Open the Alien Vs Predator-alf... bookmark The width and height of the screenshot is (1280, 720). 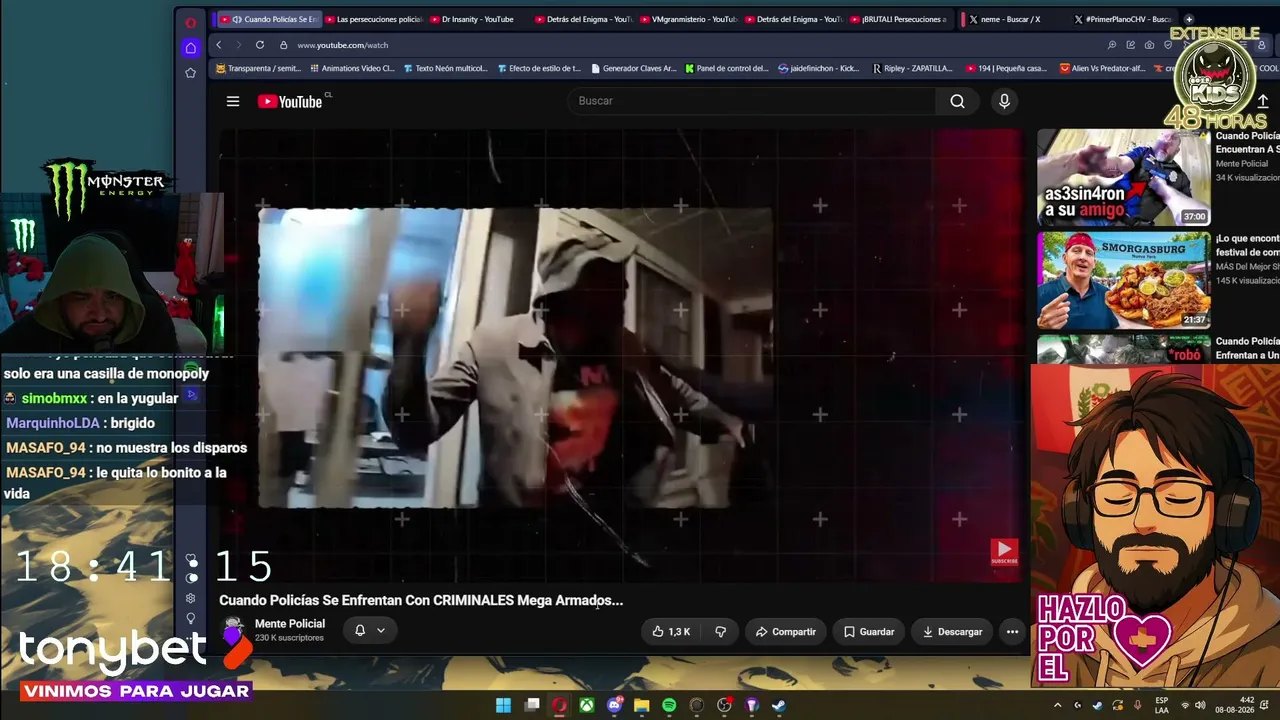point(1103,69)
